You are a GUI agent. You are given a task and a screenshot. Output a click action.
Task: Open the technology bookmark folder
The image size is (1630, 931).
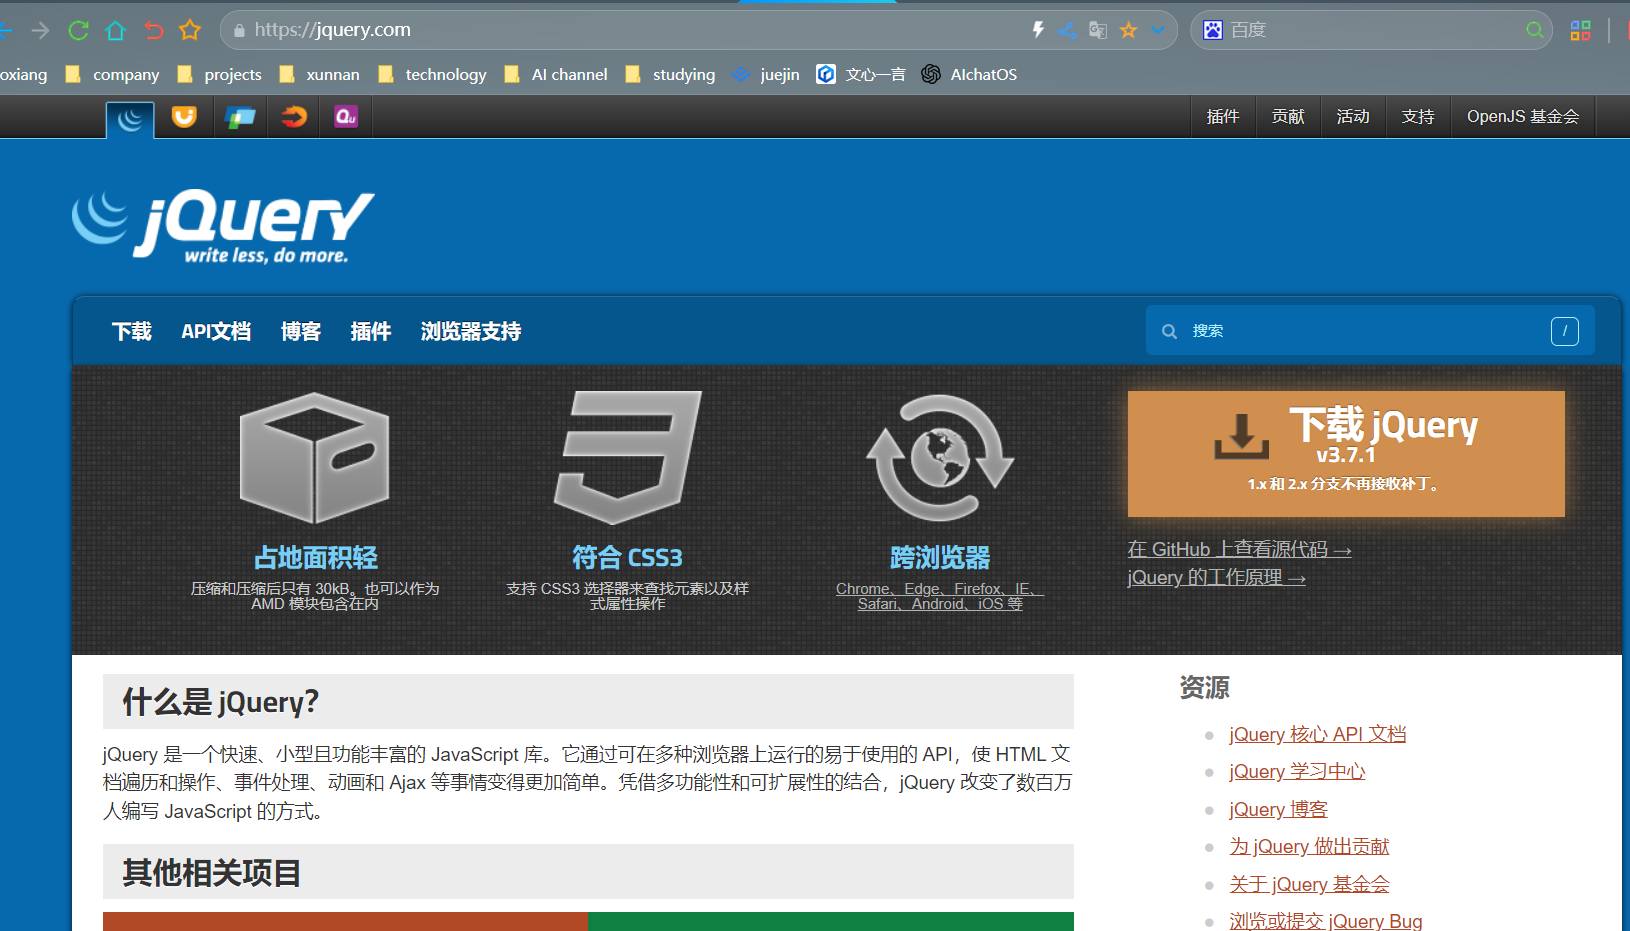click(433, 74)
